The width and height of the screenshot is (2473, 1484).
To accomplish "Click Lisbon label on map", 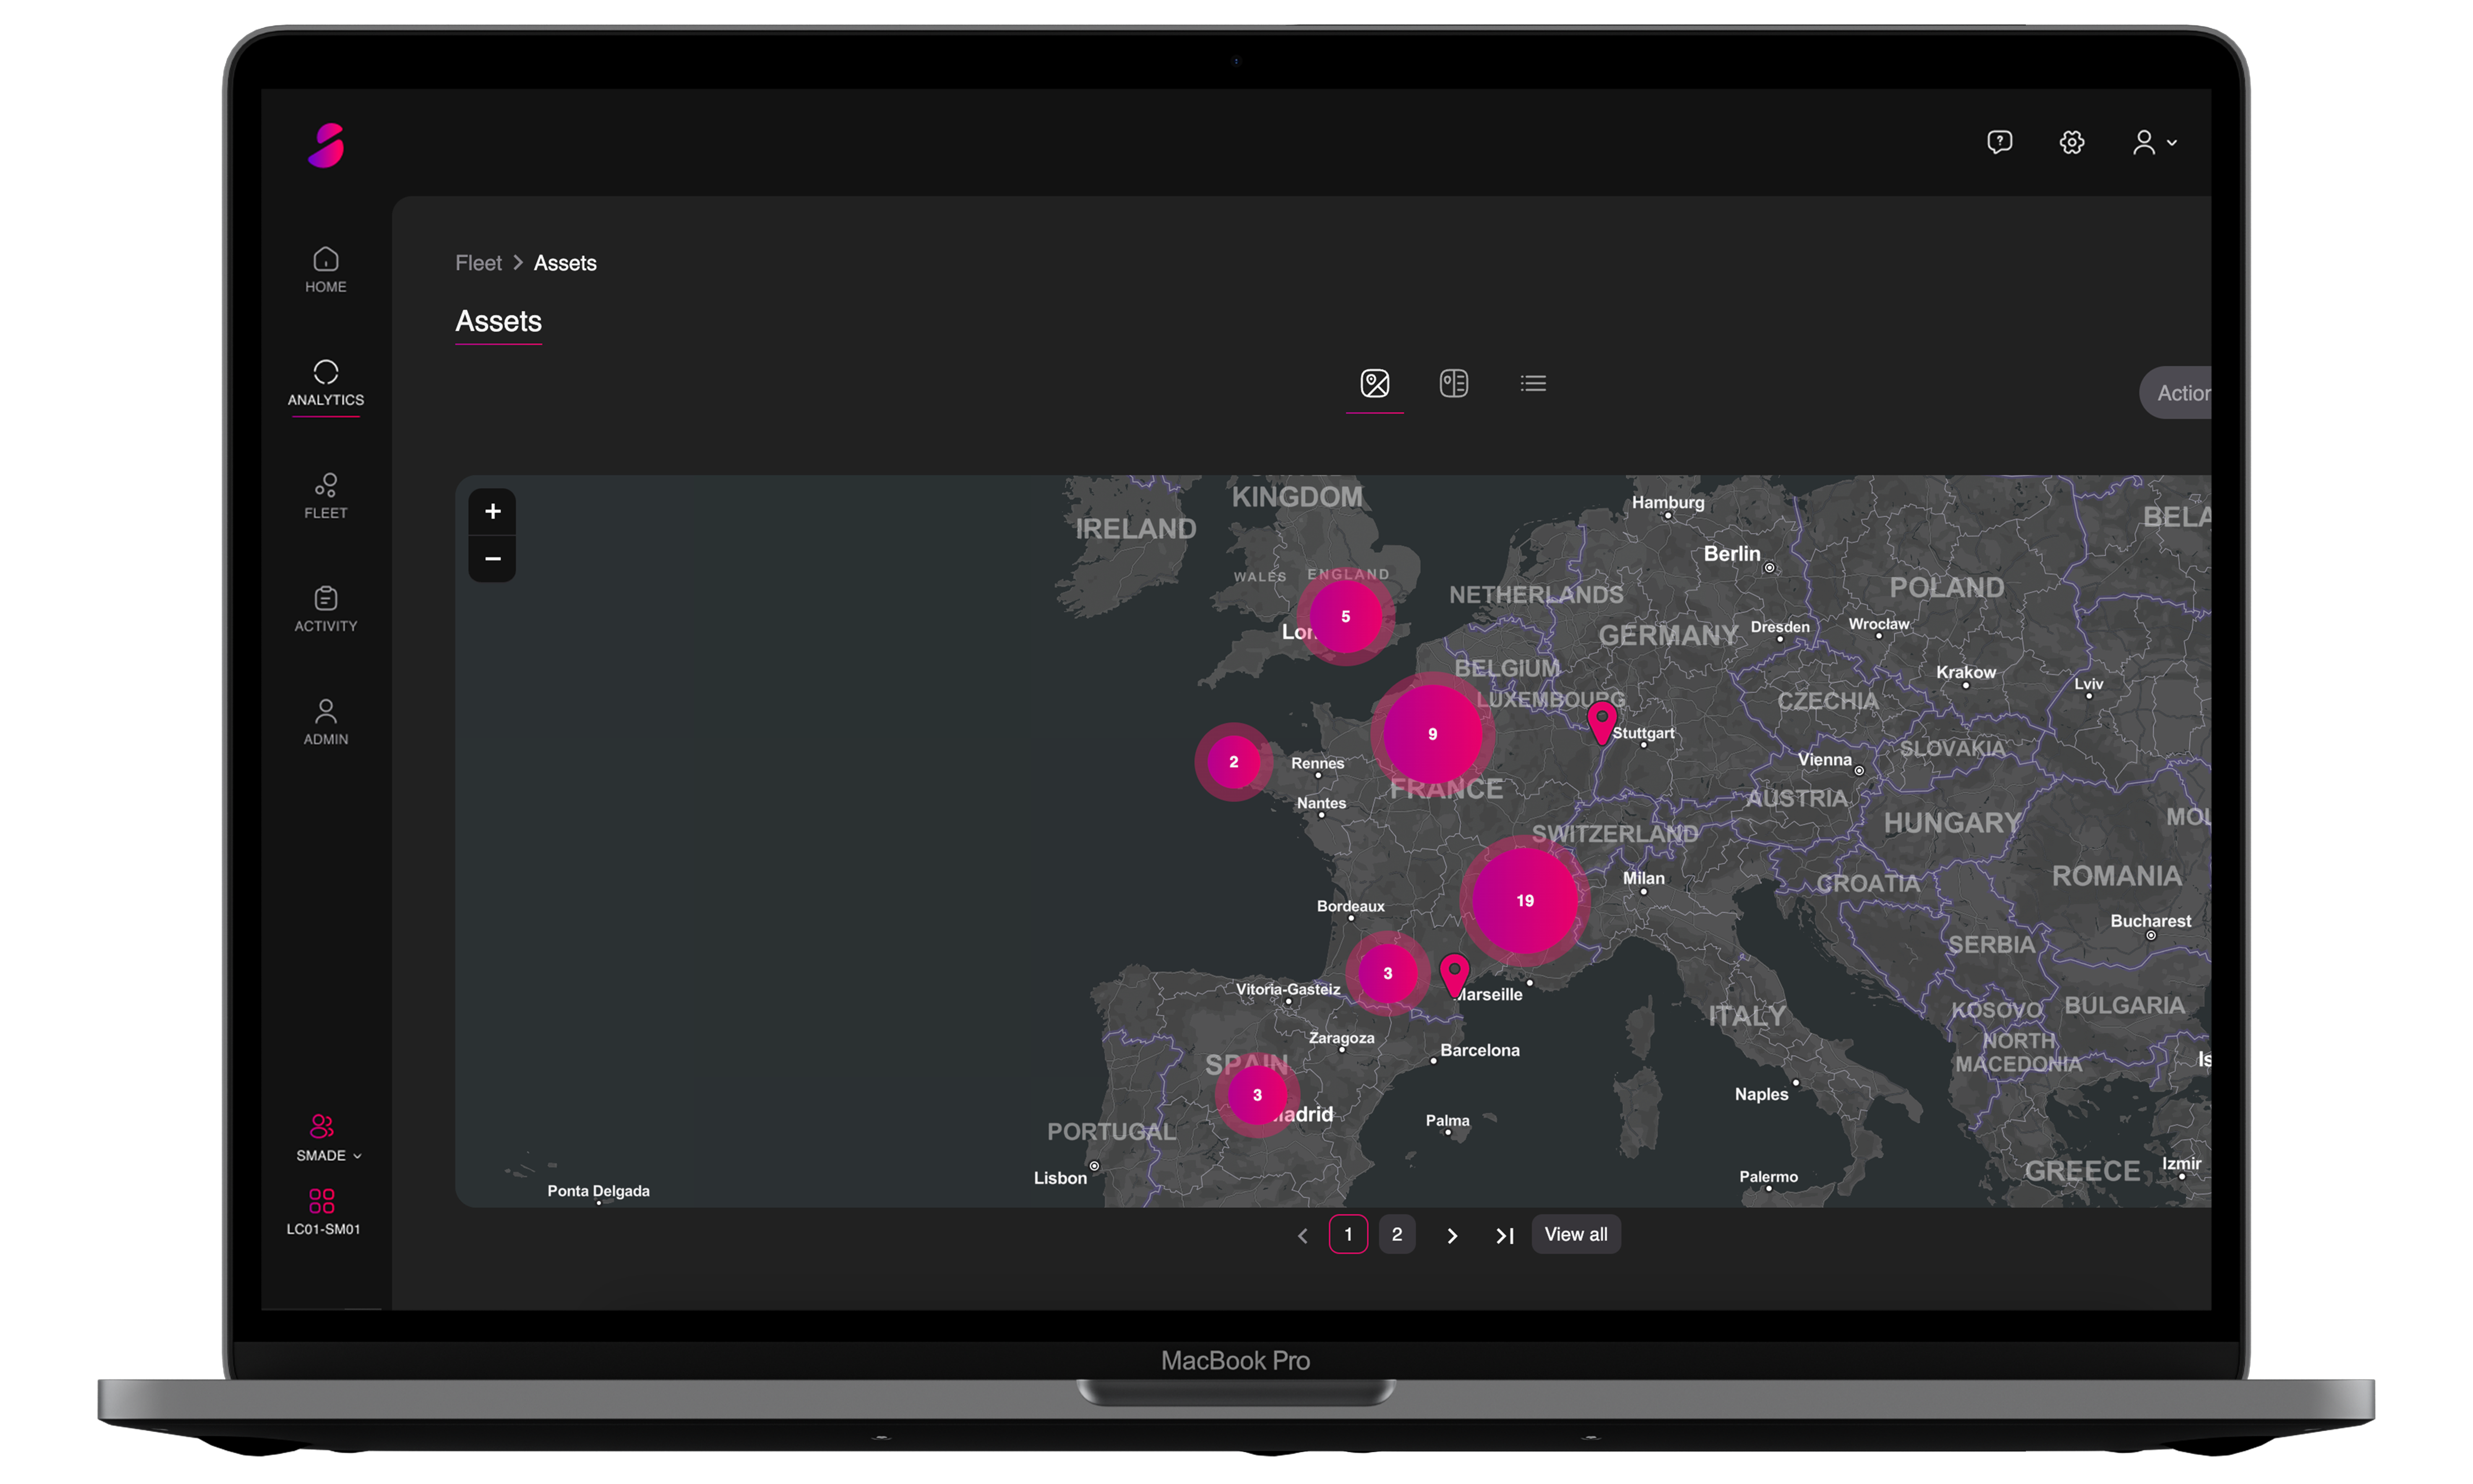I will point(1060,1178).
